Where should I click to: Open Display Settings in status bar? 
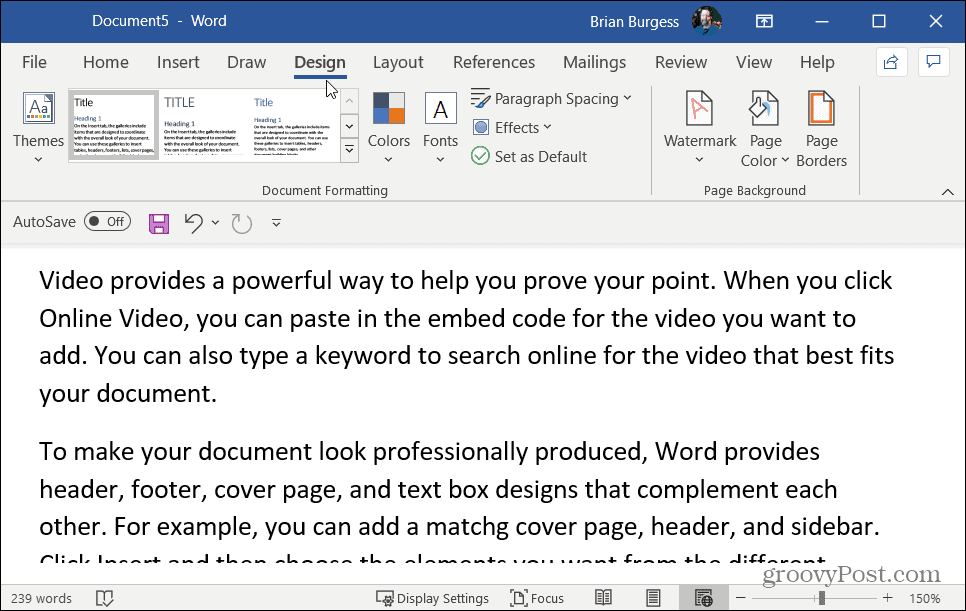click(432, 598)
